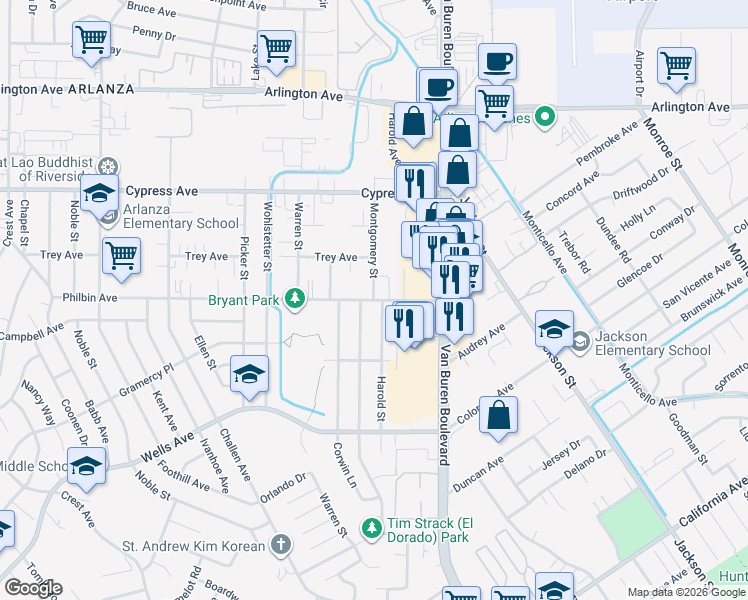Click the Pembroke Ave street label
Image resolution: width=748 pixels, height=600 pixels.
tap(607, 143)
